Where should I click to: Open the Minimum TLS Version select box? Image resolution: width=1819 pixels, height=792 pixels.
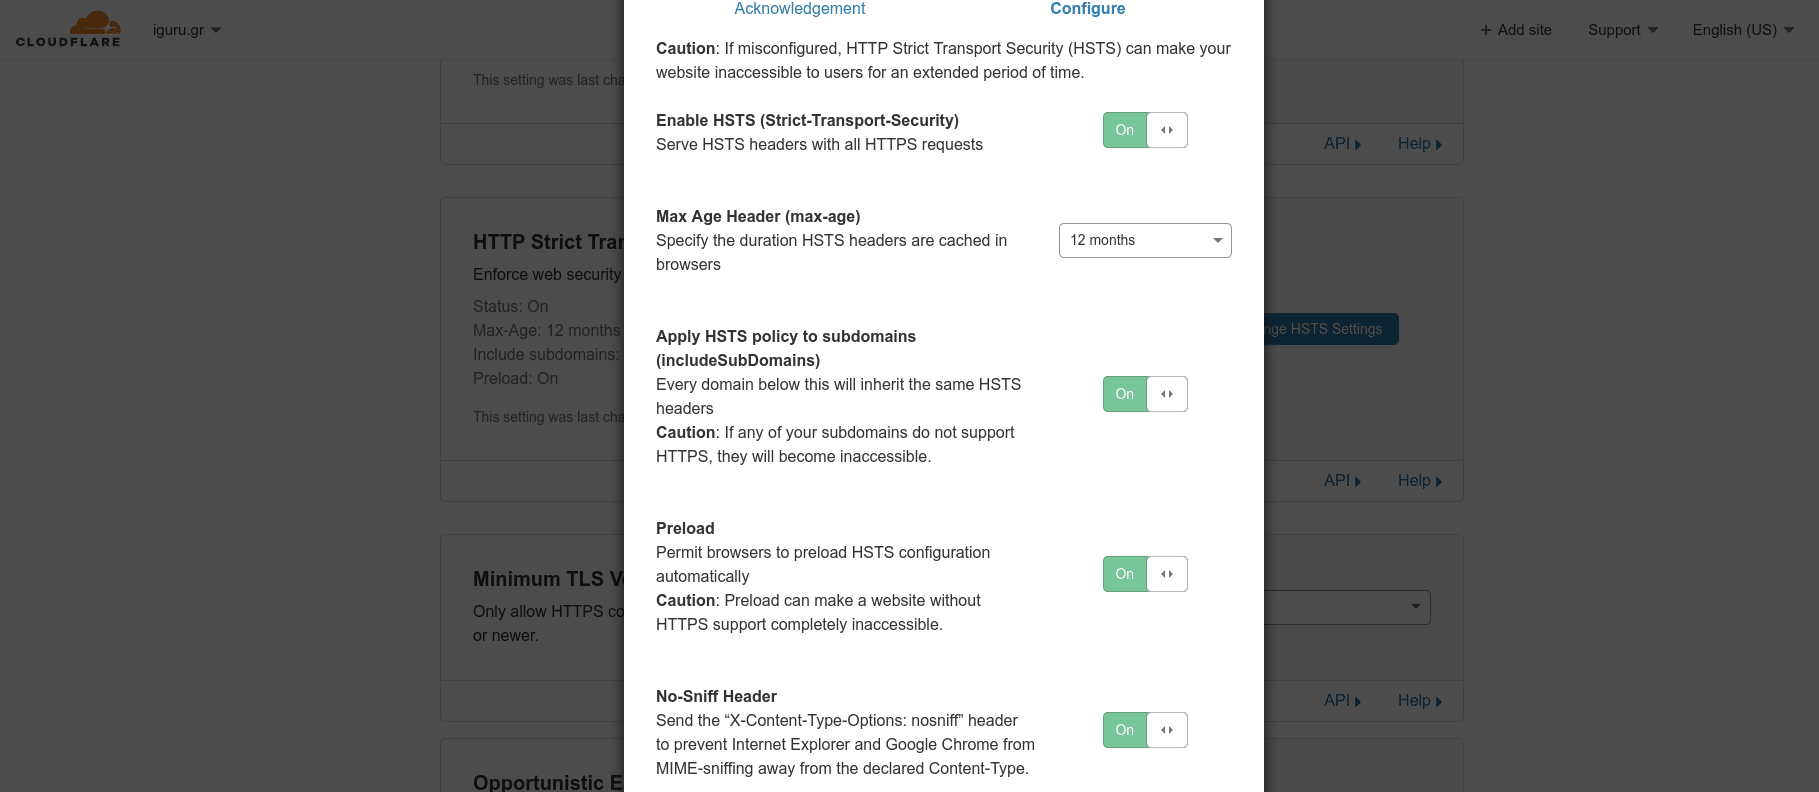click(1347, 607)
